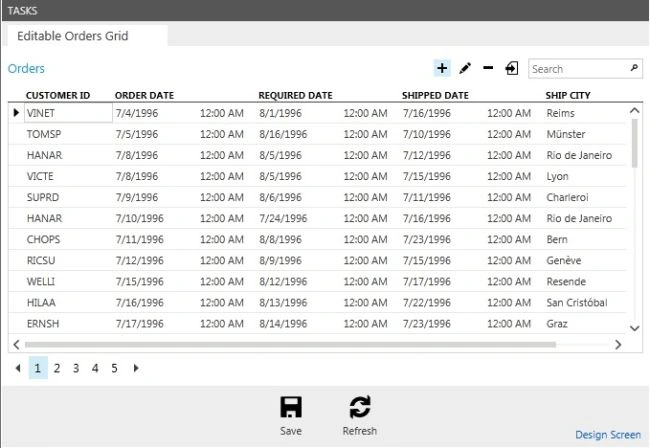The height and width of the screenshot is (448, 650).
Task: Go to page 1
Action: click(x=38, y=368)
